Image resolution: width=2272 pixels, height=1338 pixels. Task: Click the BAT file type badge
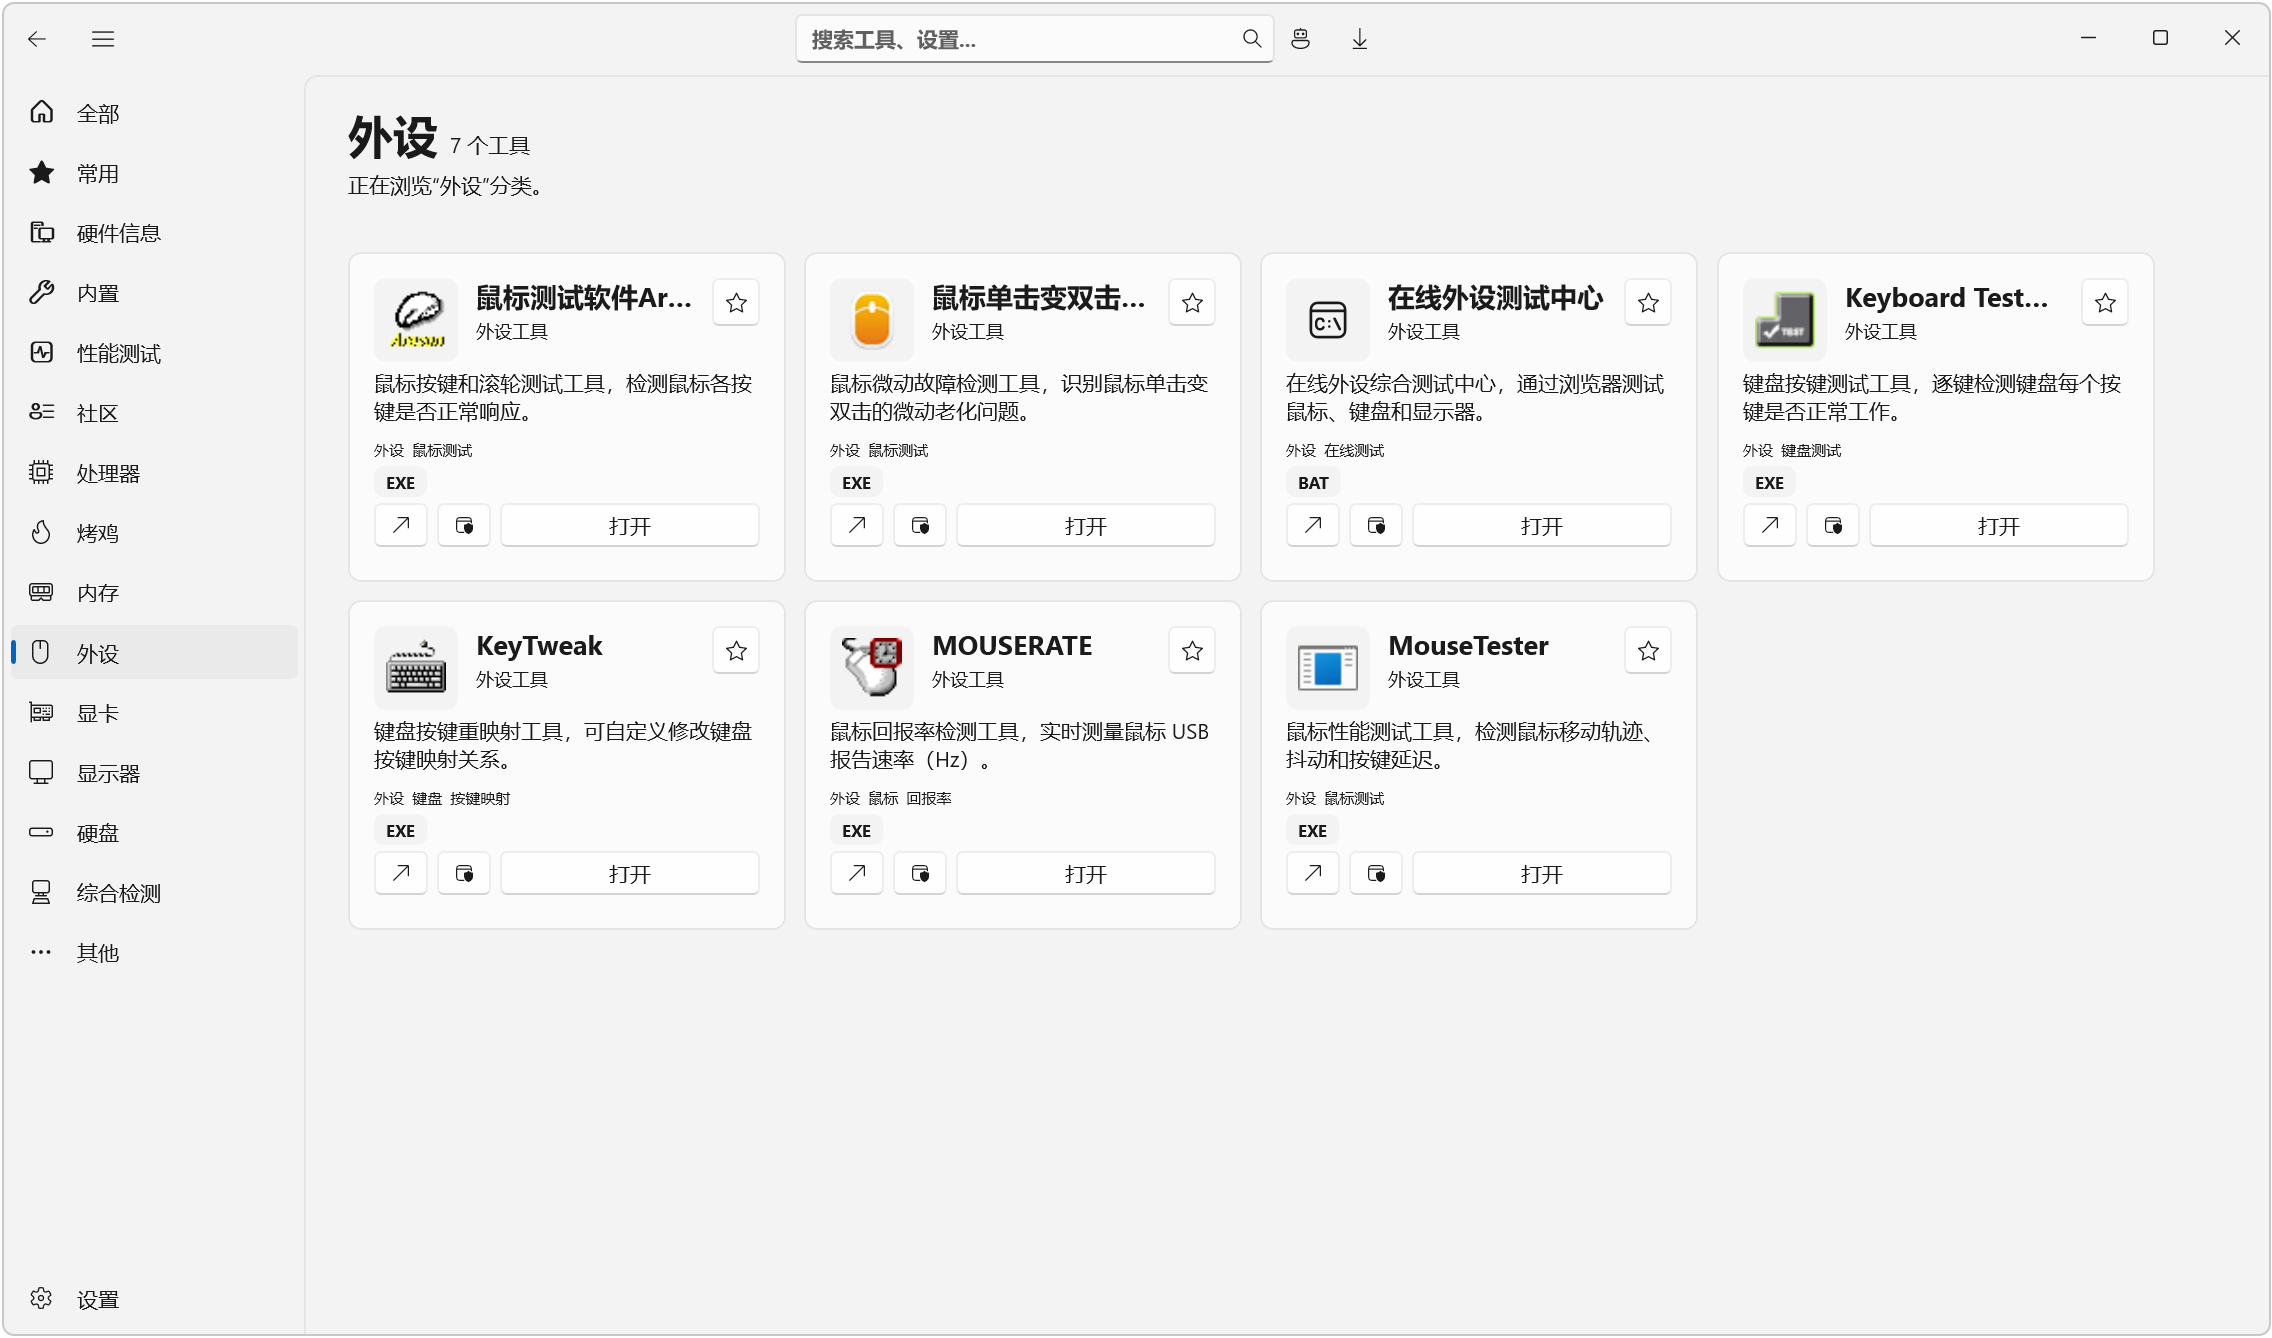(x=1313, y=483)
